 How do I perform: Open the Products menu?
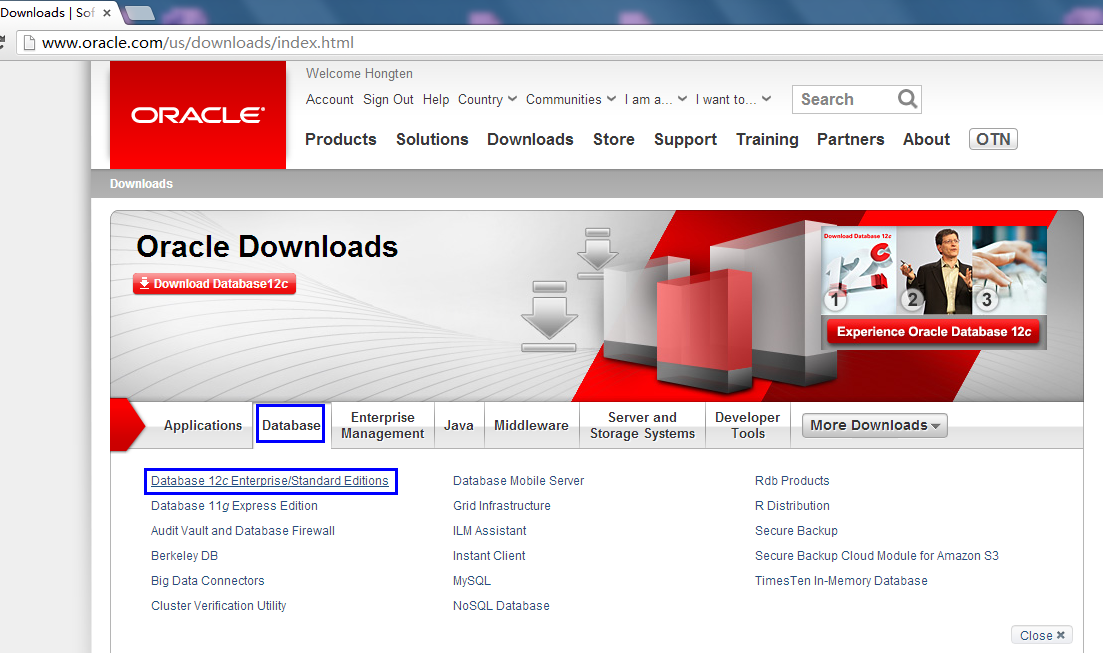coord(340,139)
